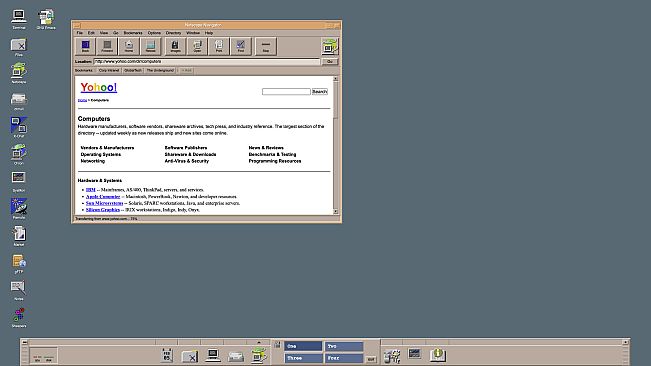Click the Notes desktop icon
Viewport: 651px width, 366px height.
click(x=19, y=289)
